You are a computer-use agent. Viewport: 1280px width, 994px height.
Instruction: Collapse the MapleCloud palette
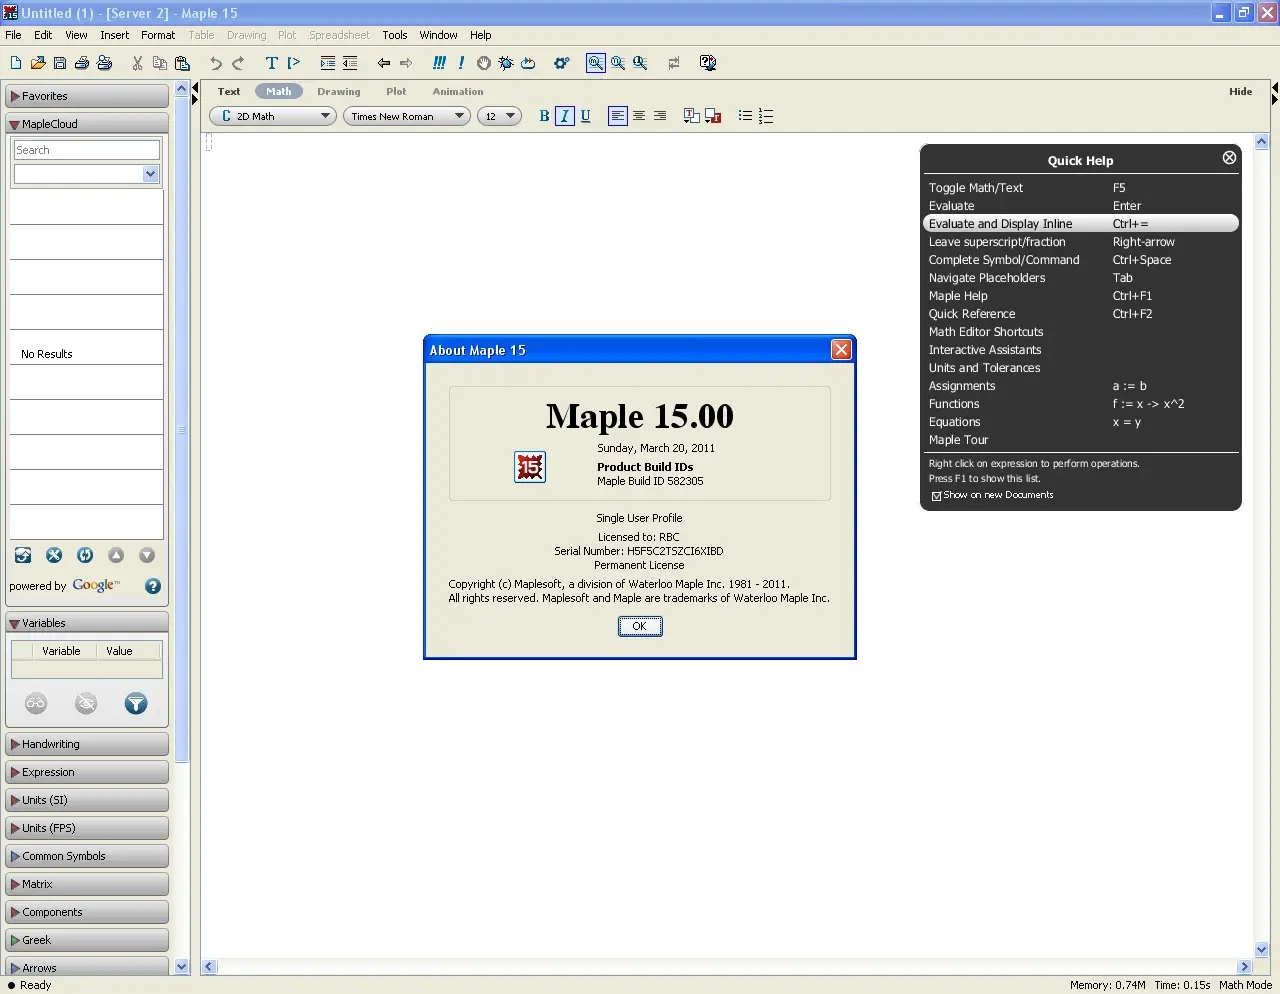click(87, 124)
